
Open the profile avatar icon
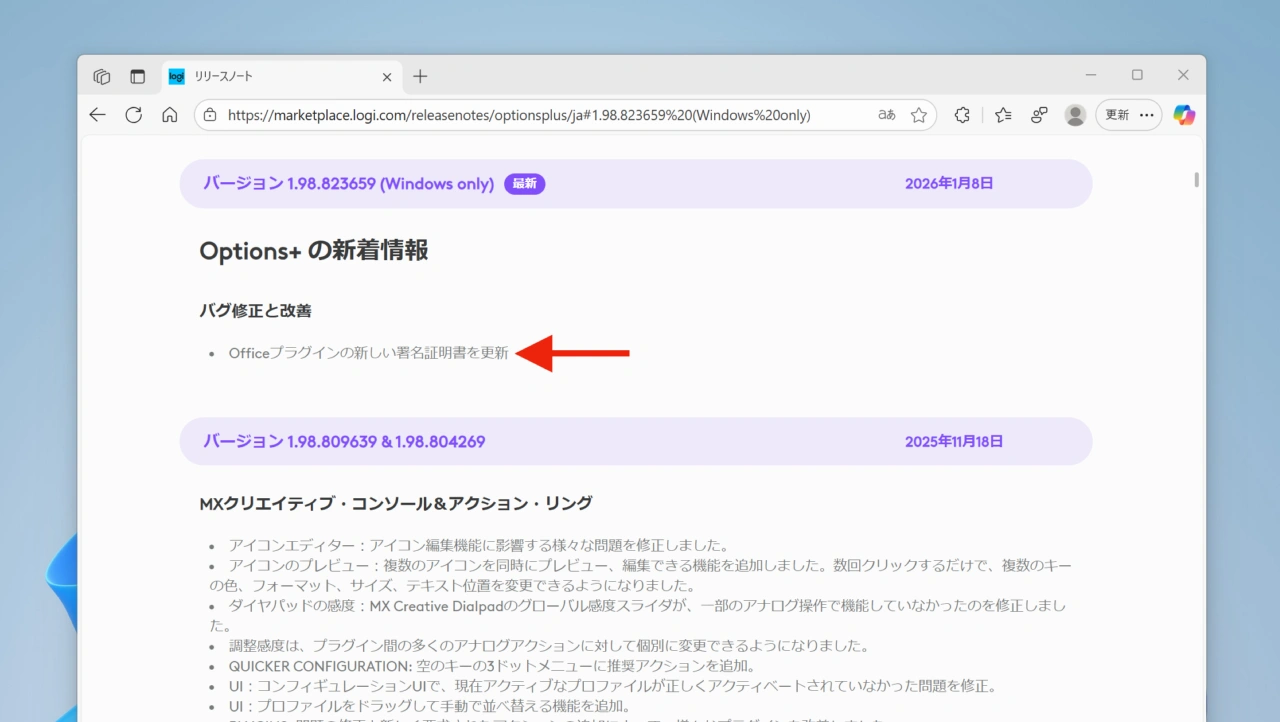pos(1075,115)
